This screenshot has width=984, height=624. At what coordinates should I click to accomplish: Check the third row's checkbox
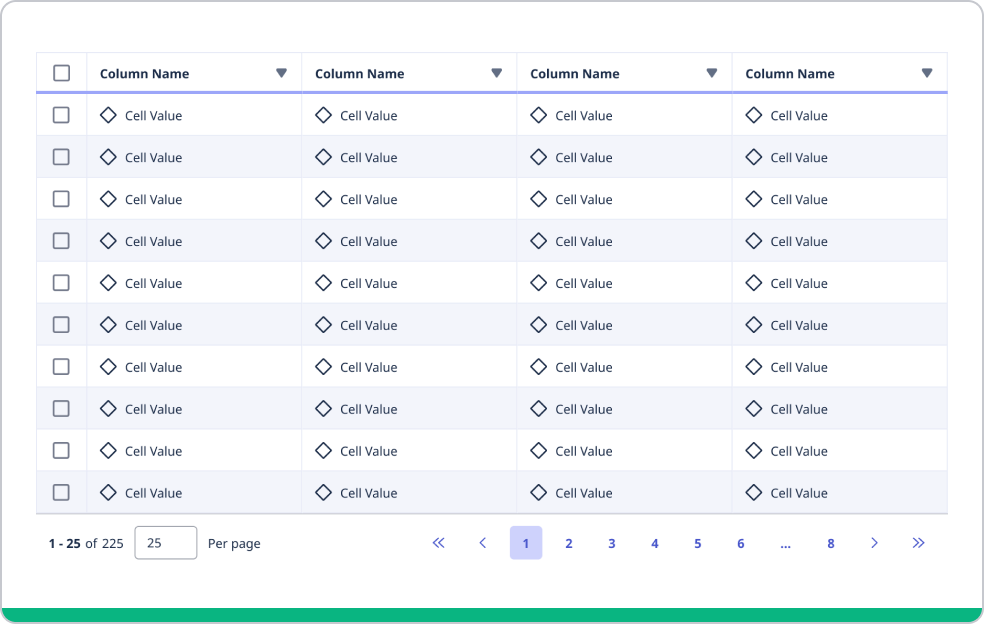tap(62, 199)
